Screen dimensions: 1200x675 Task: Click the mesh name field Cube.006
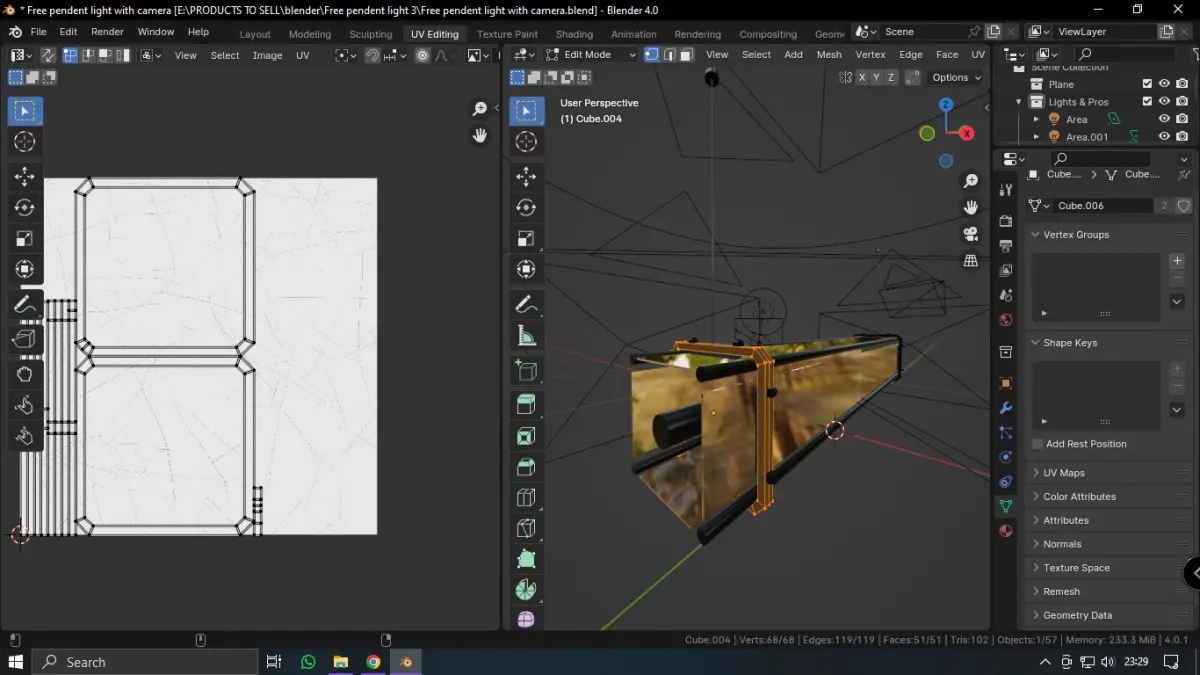click(1104, 205)
